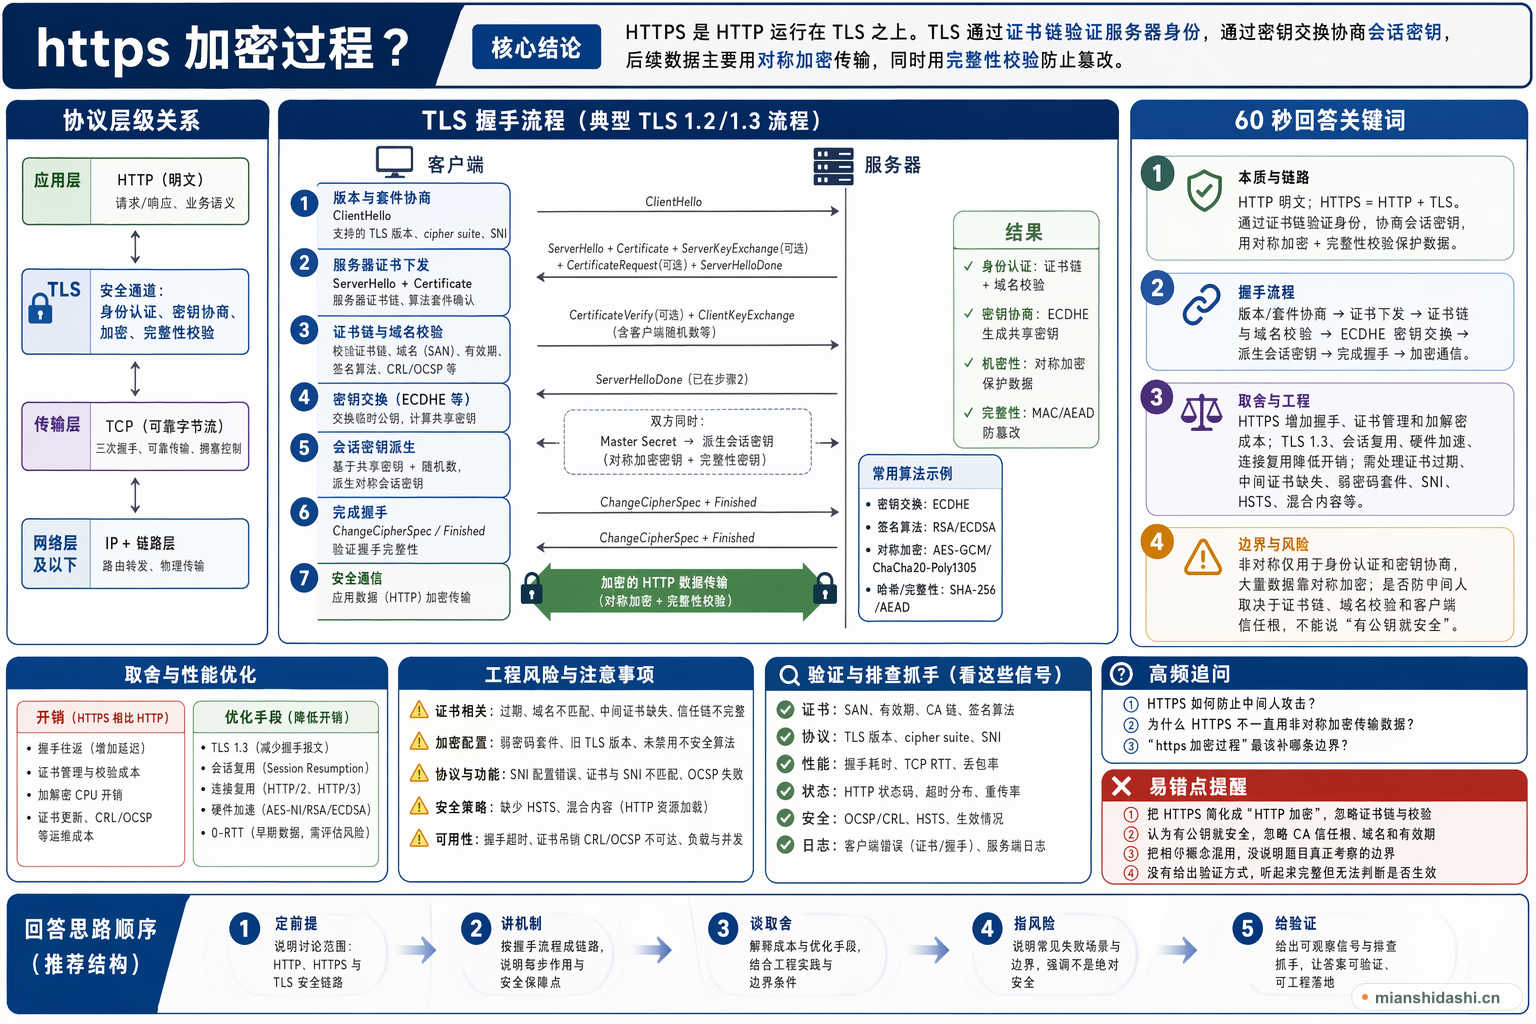
Task: Click the 协议层级关系 panel header
Action: [137, 120]
